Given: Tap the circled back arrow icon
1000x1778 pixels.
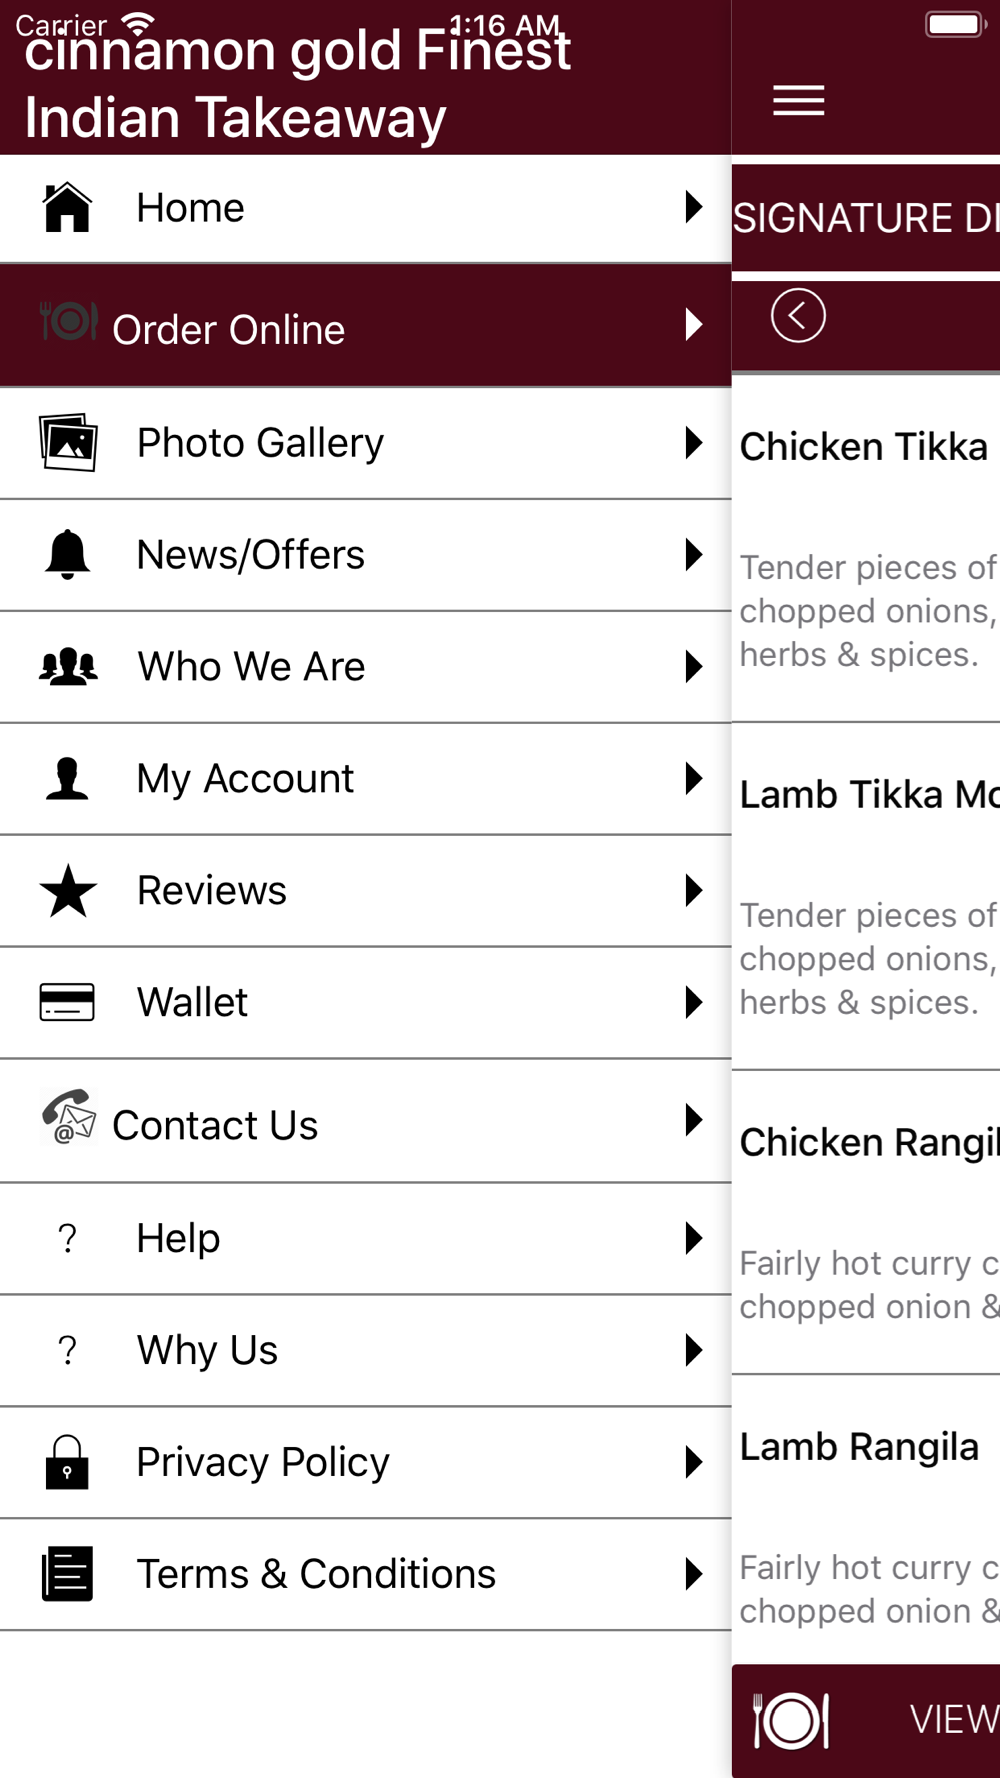Looking at the screenshot, I should pos(798,316).
